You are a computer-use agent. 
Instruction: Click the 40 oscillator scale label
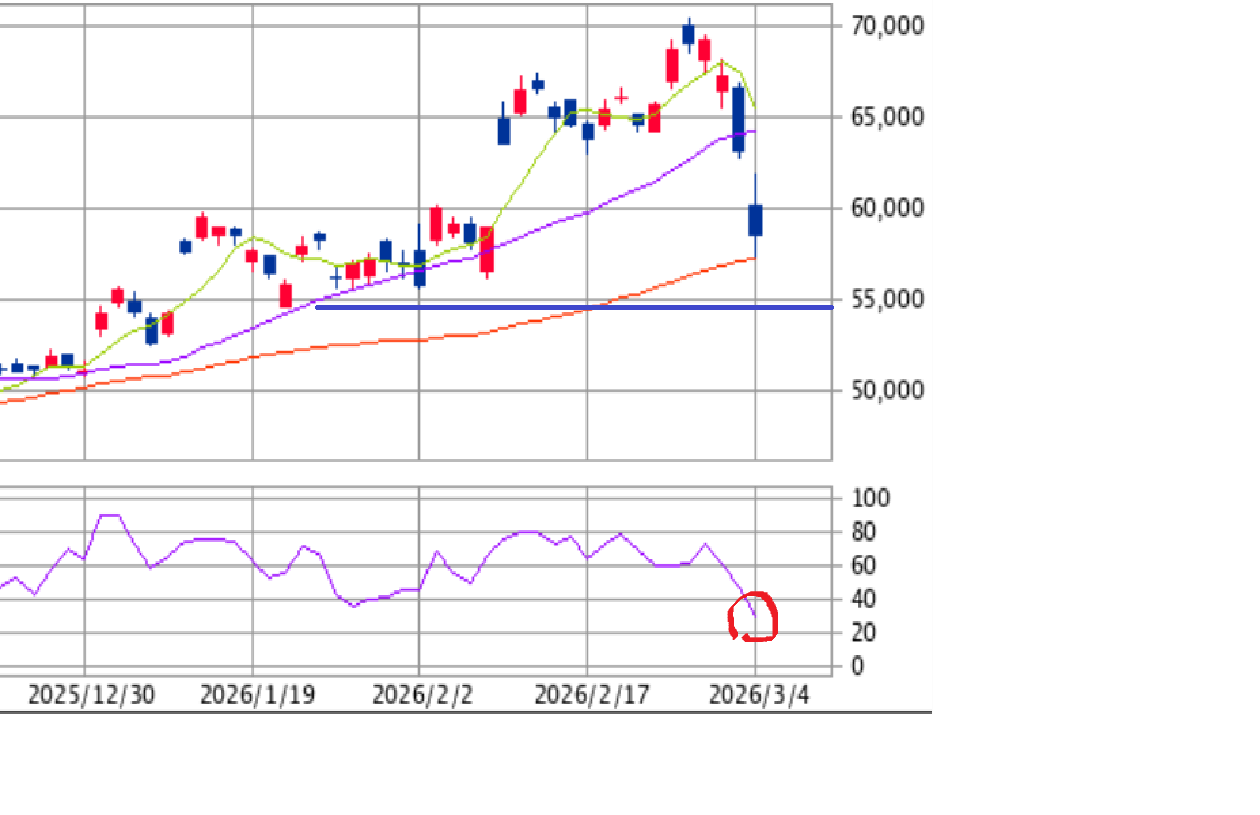click(863, 599)
